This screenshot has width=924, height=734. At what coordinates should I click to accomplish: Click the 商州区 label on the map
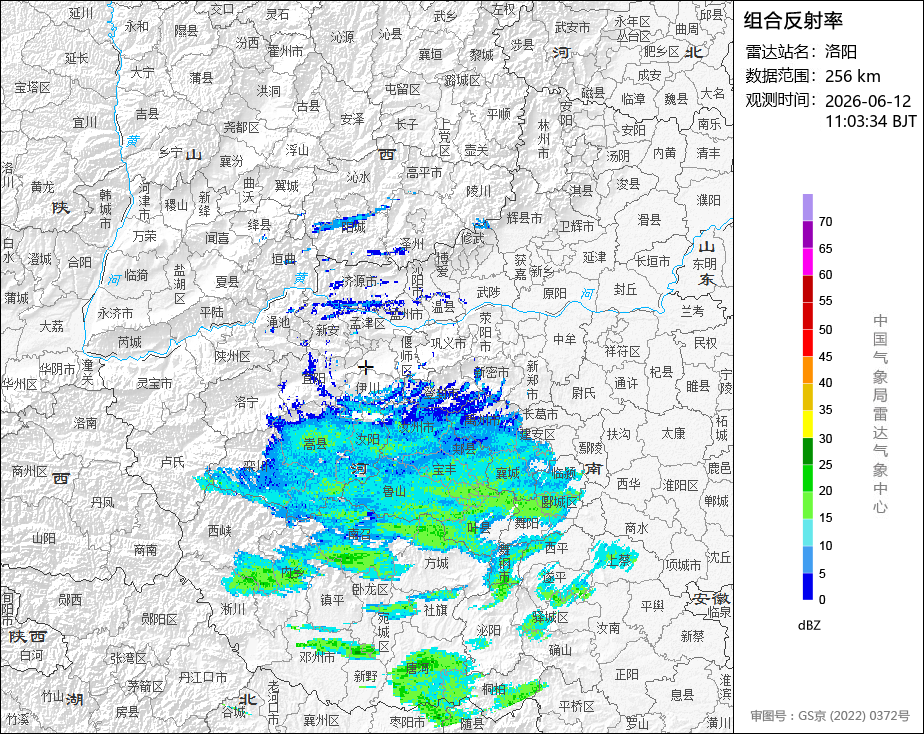tap(29, 471)
